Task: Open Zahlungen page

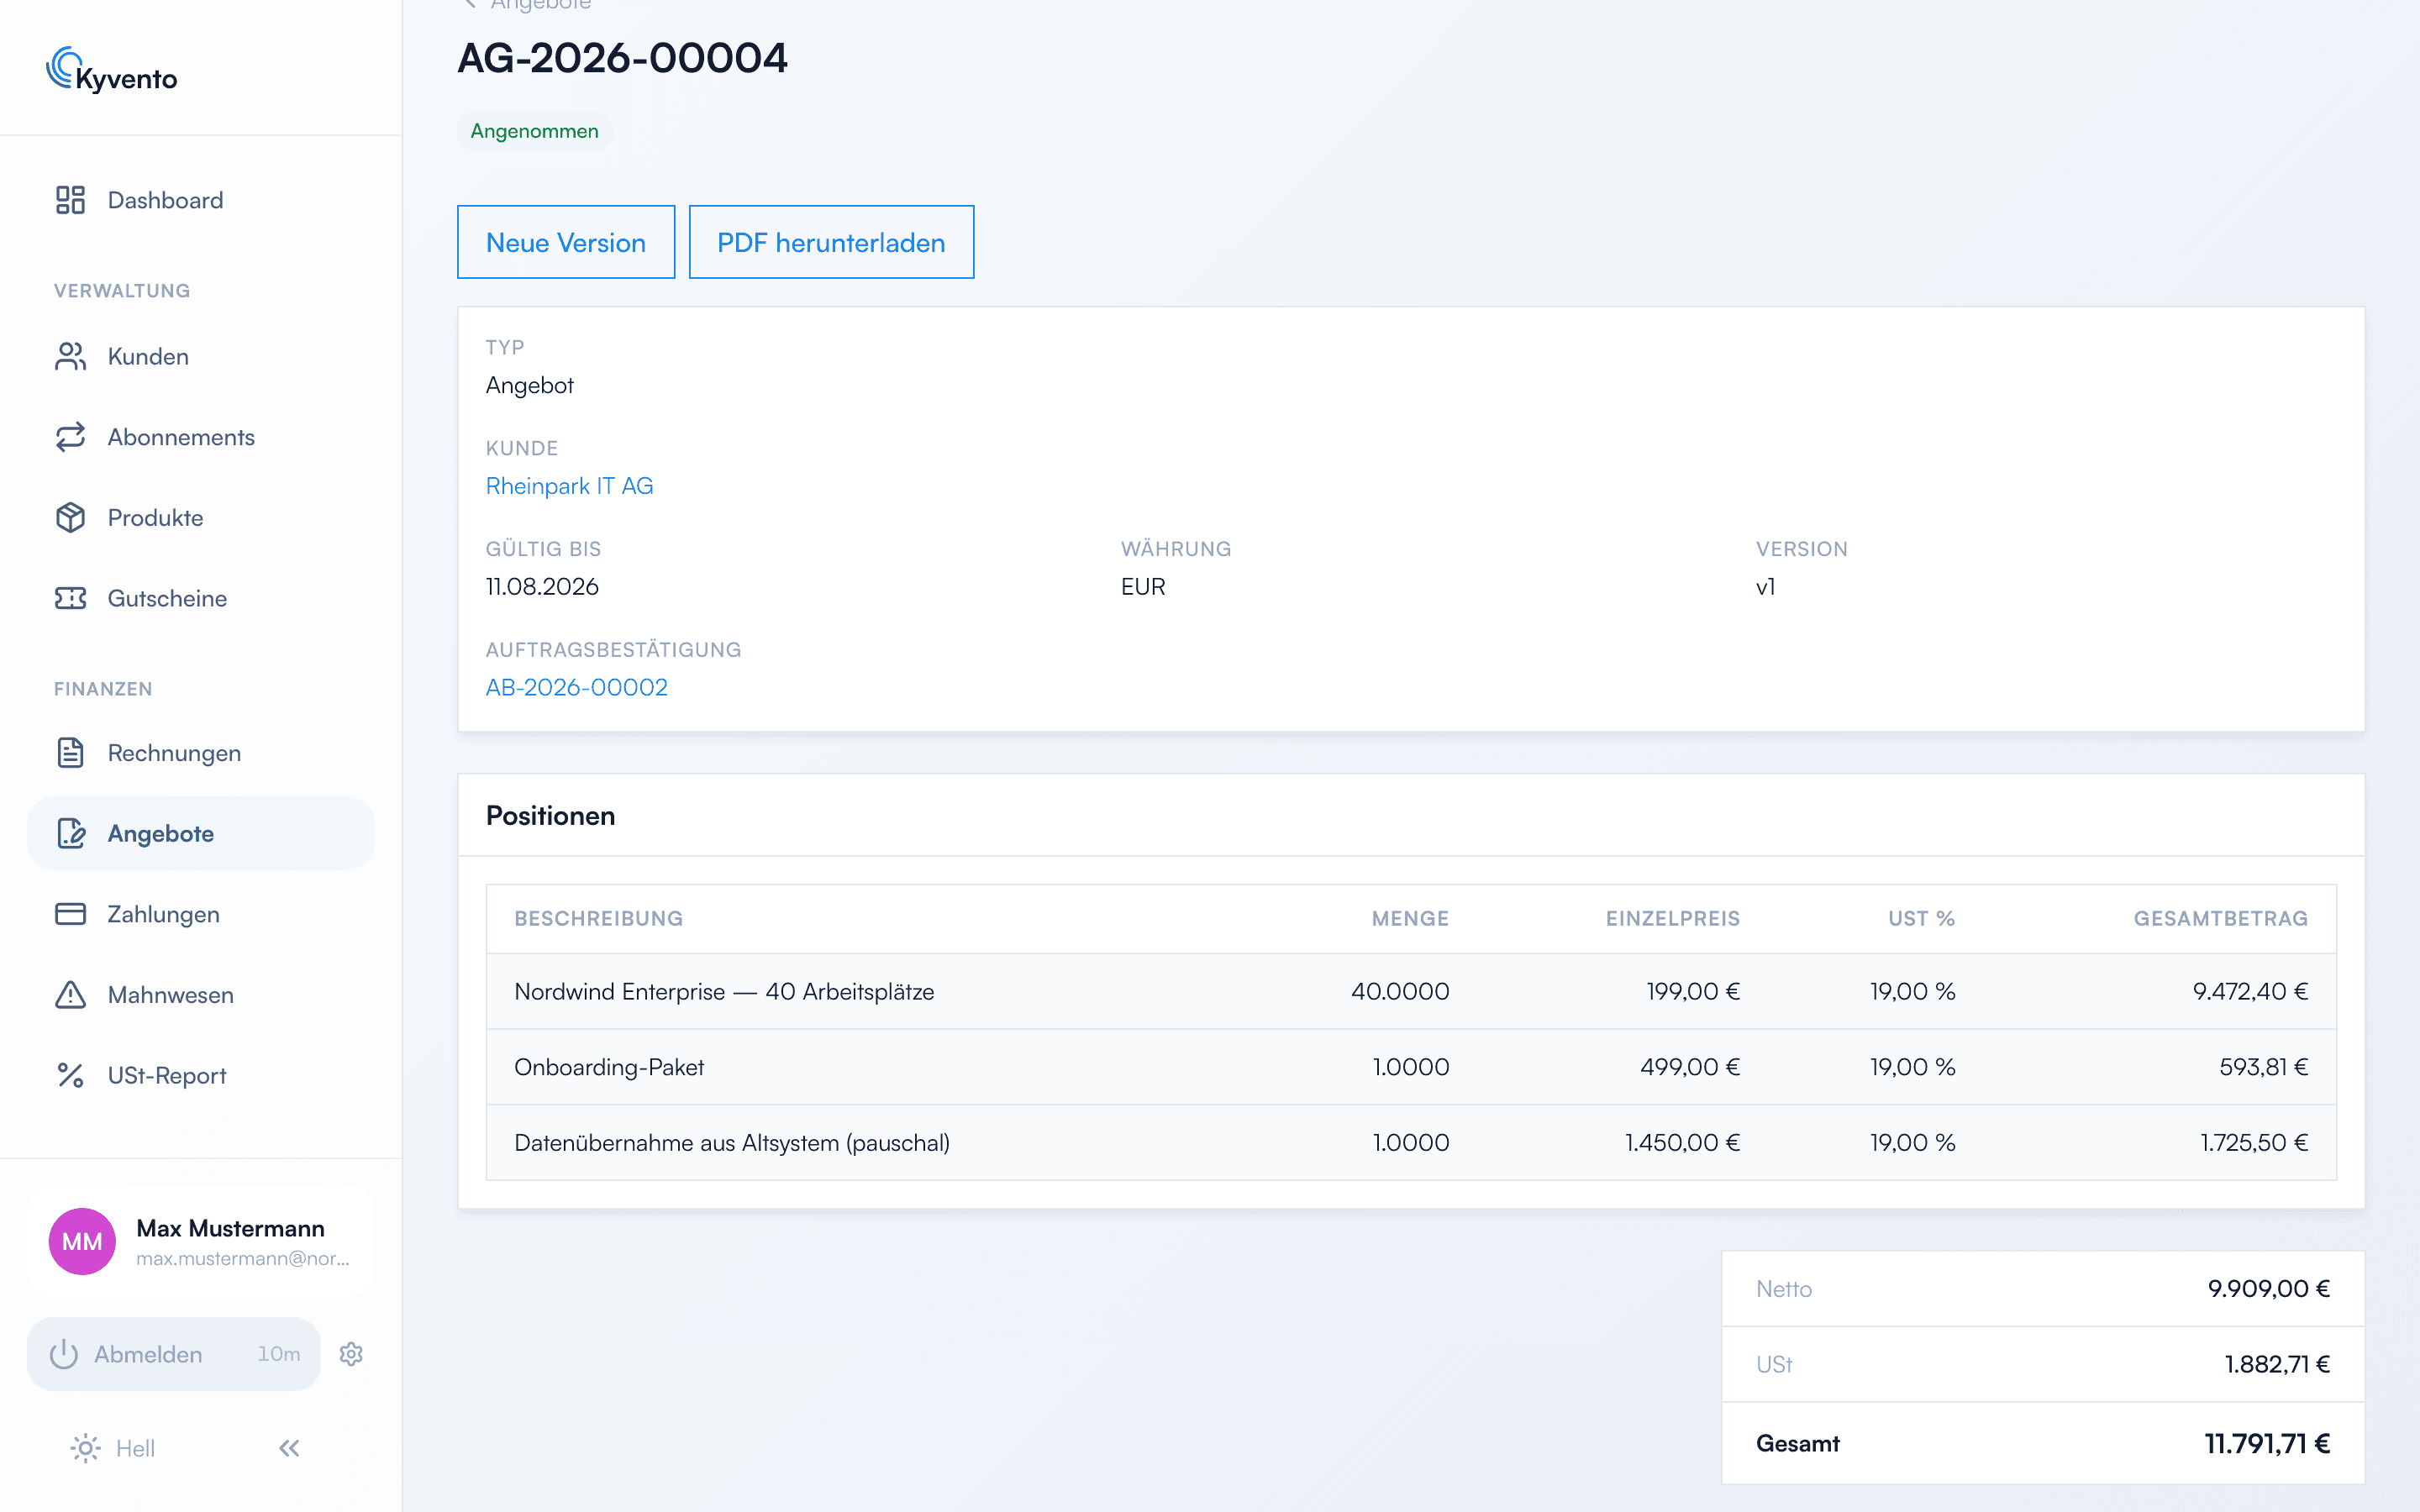Action: (200, 914)
